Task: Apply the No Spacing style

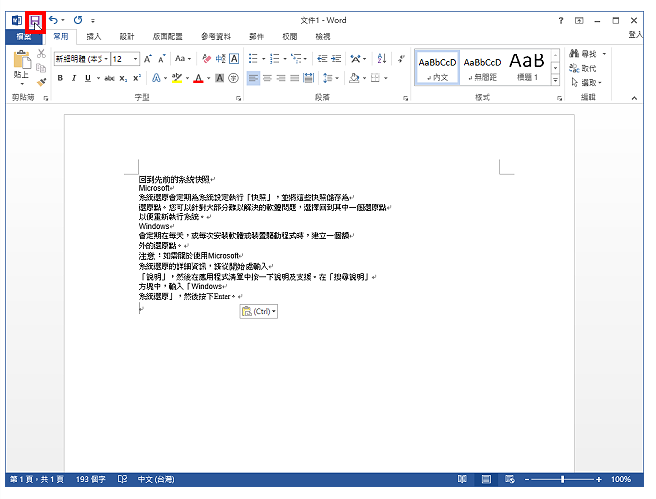Action: click(x=482, y=67)
